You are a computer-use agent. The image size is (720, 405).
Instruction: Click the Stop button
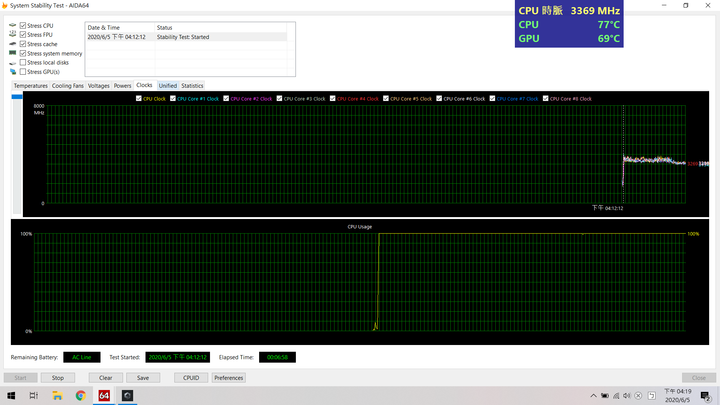coord(58,378)
